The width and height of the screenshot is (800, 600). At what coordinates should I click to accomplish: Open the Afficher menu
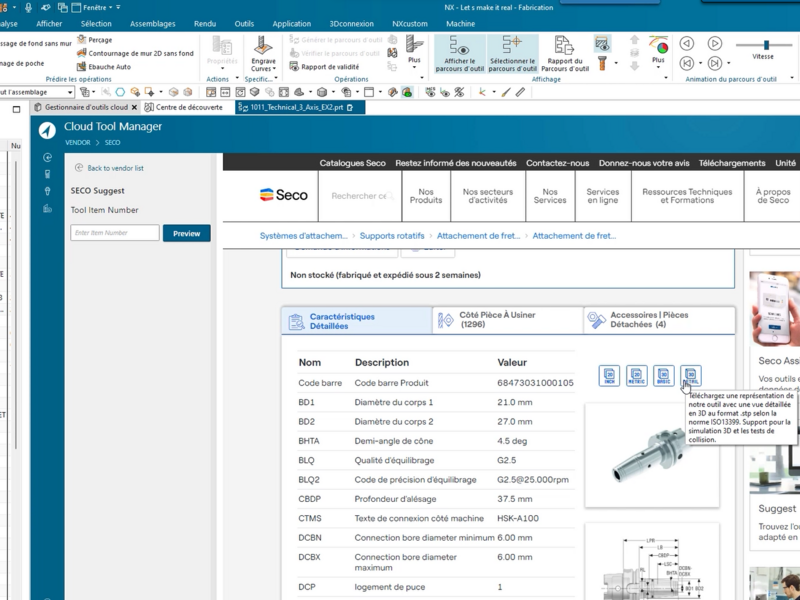pos(49,23)
